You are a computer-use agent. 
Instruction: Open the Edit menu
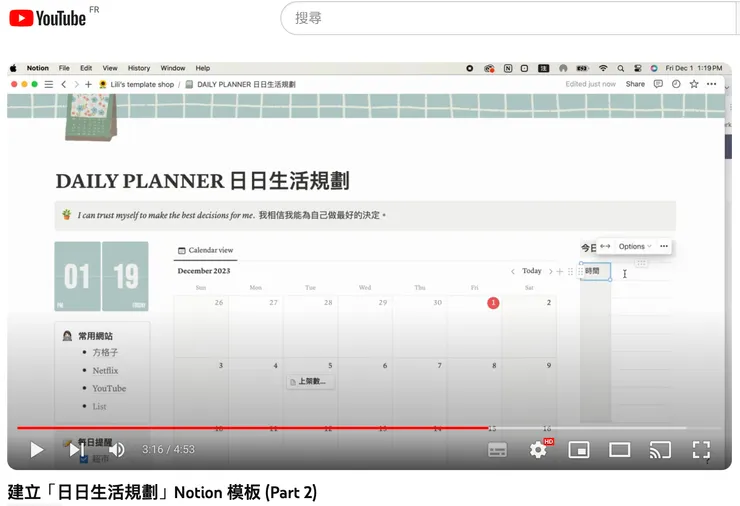86,68
